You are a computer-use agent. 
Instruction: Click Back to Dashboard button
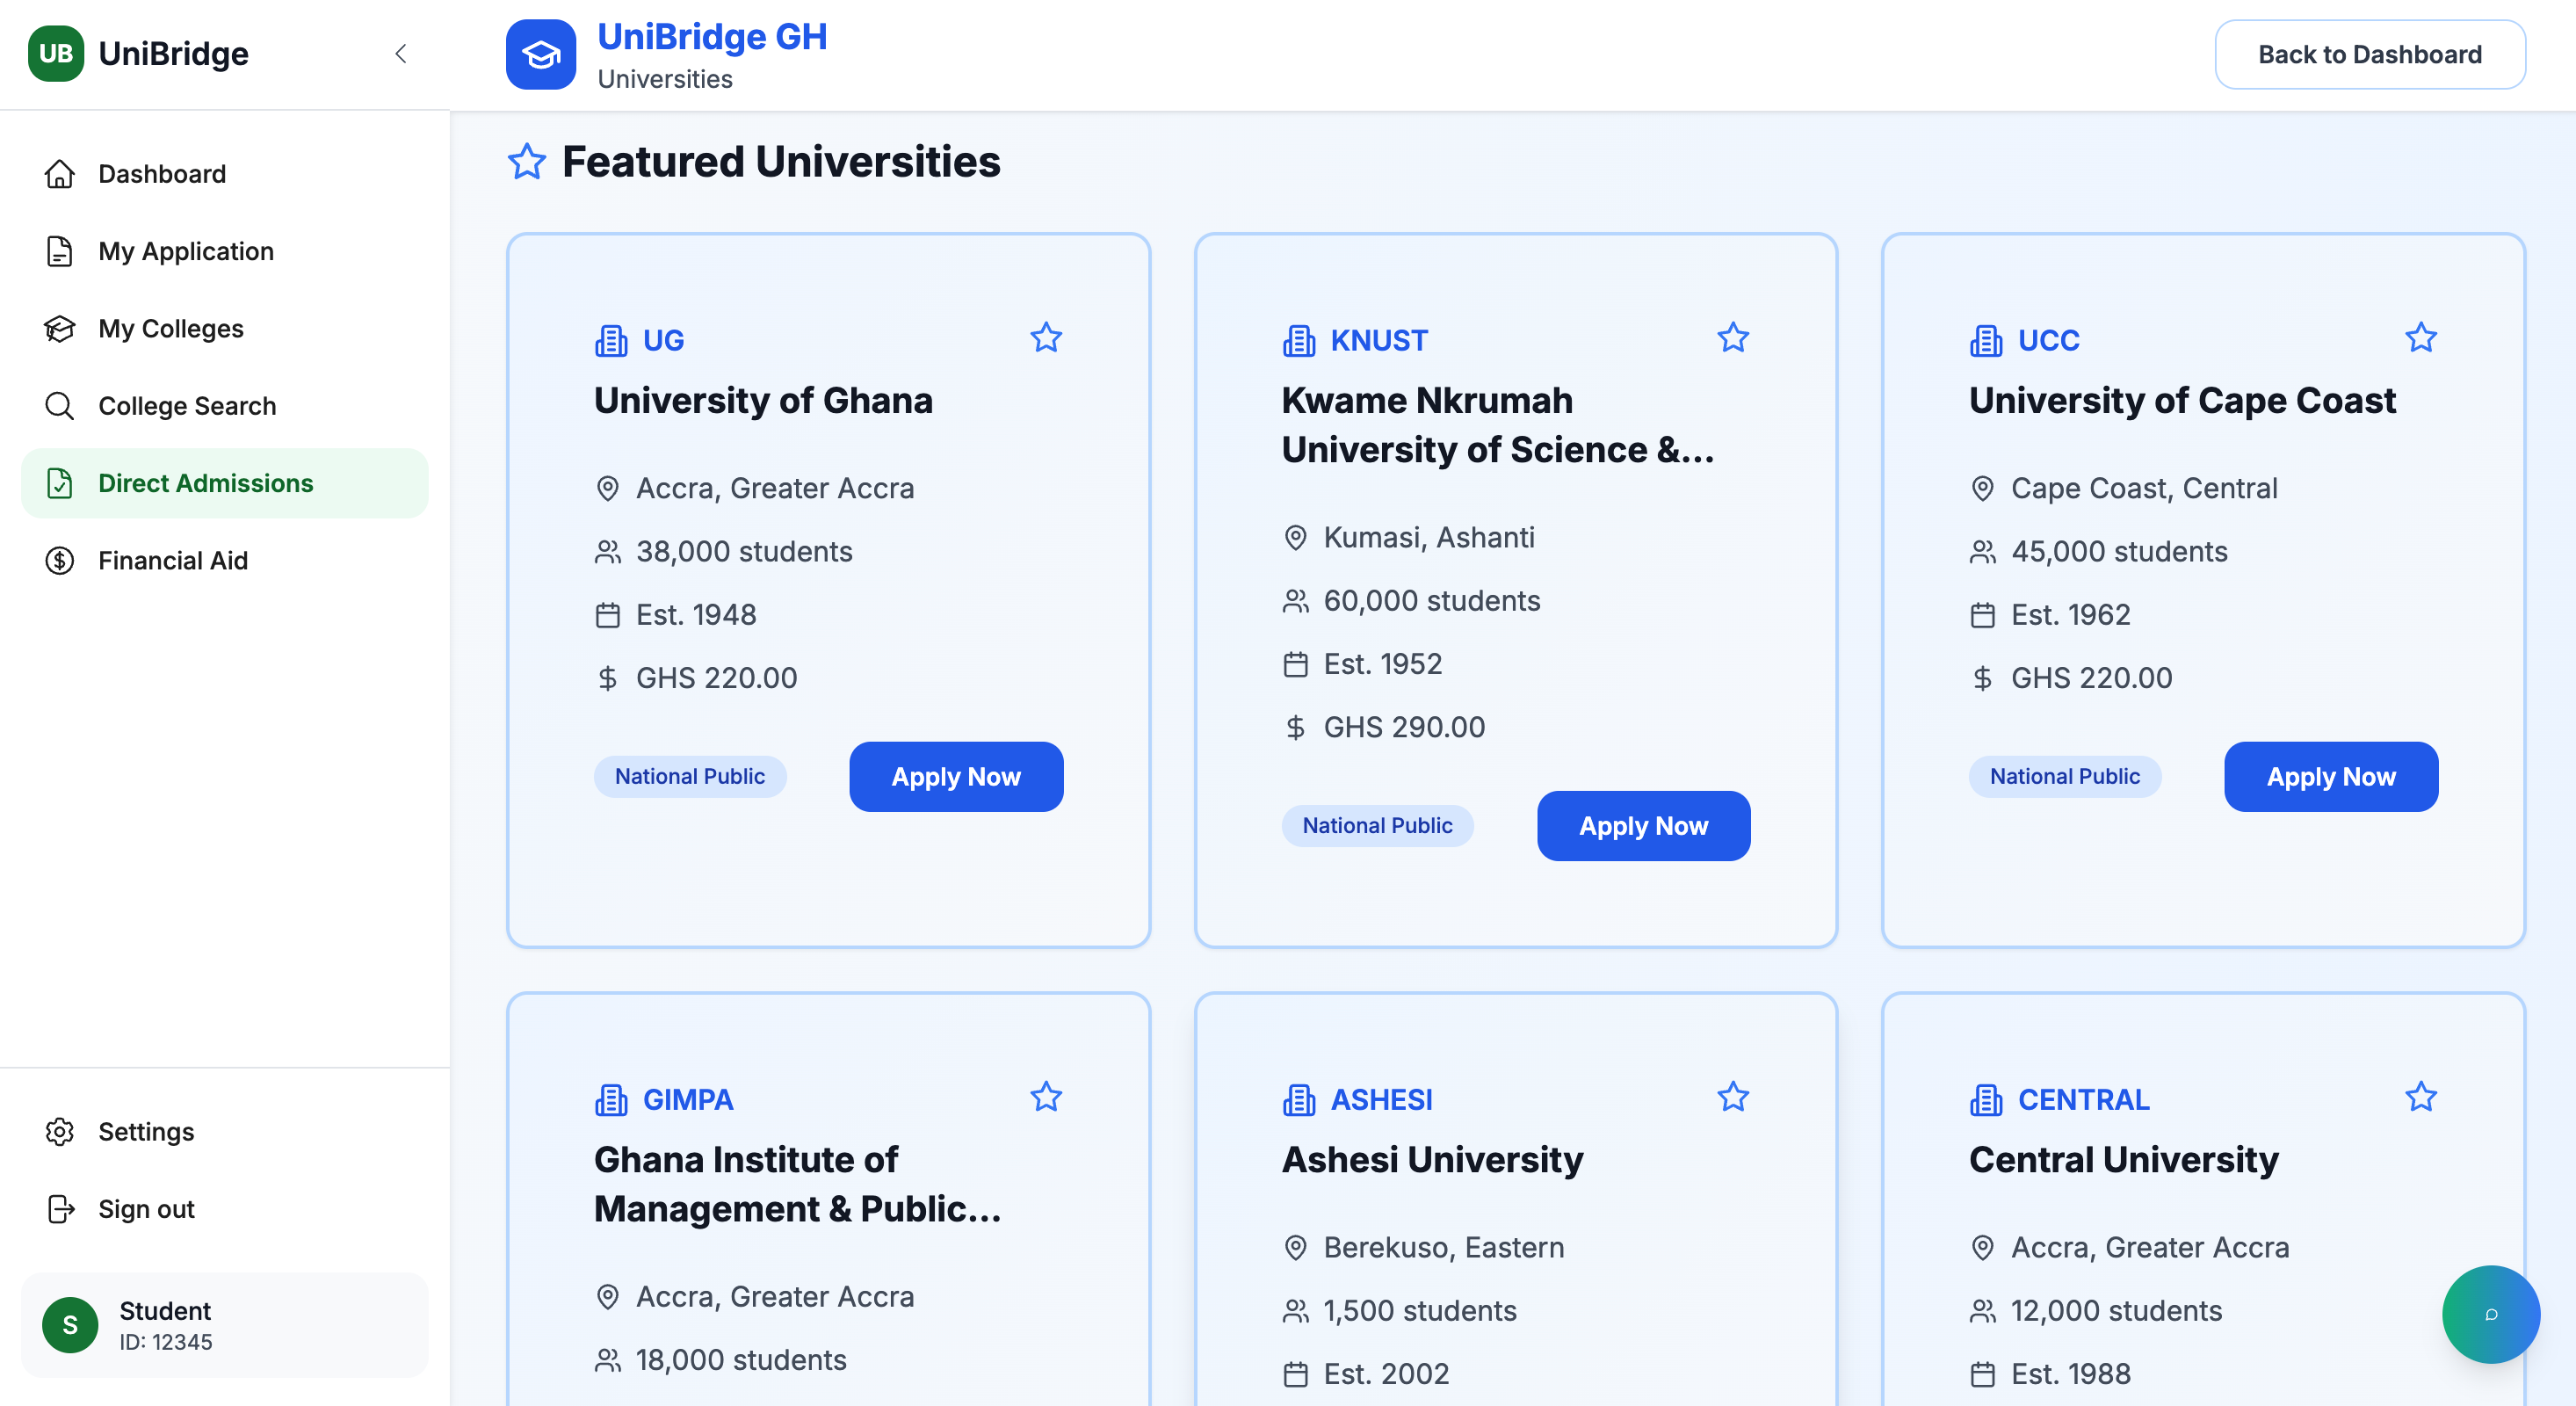point(2369,55)
